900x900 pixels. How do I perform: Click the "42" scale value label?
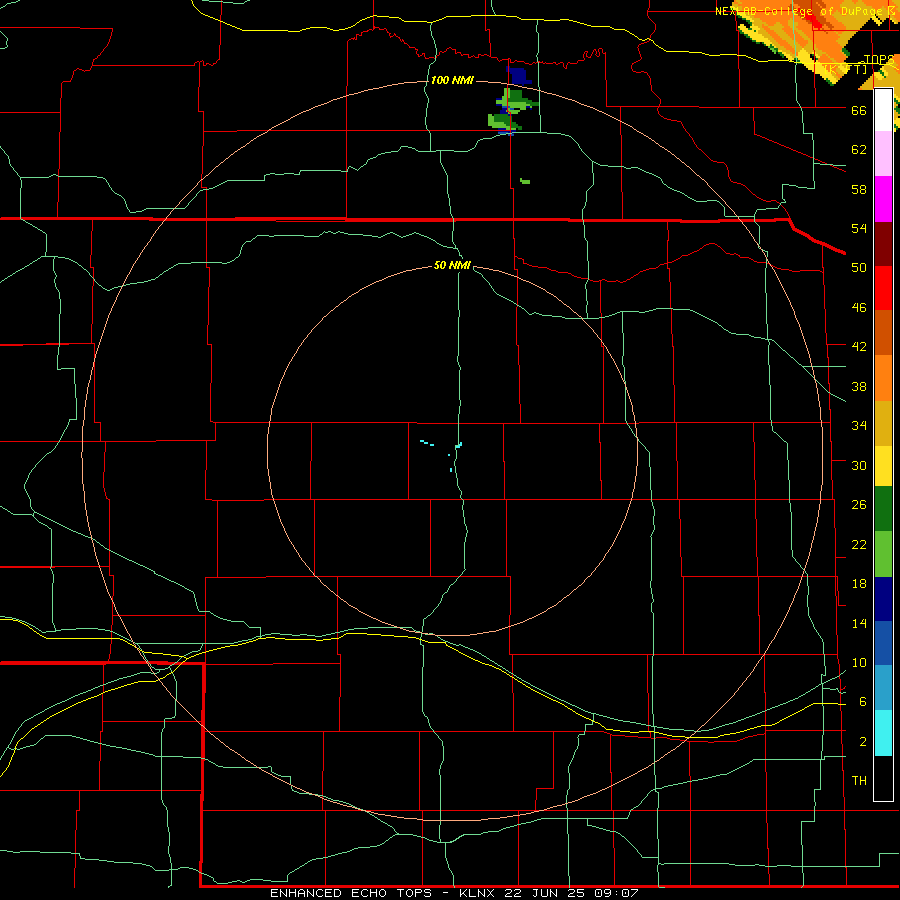859,347
